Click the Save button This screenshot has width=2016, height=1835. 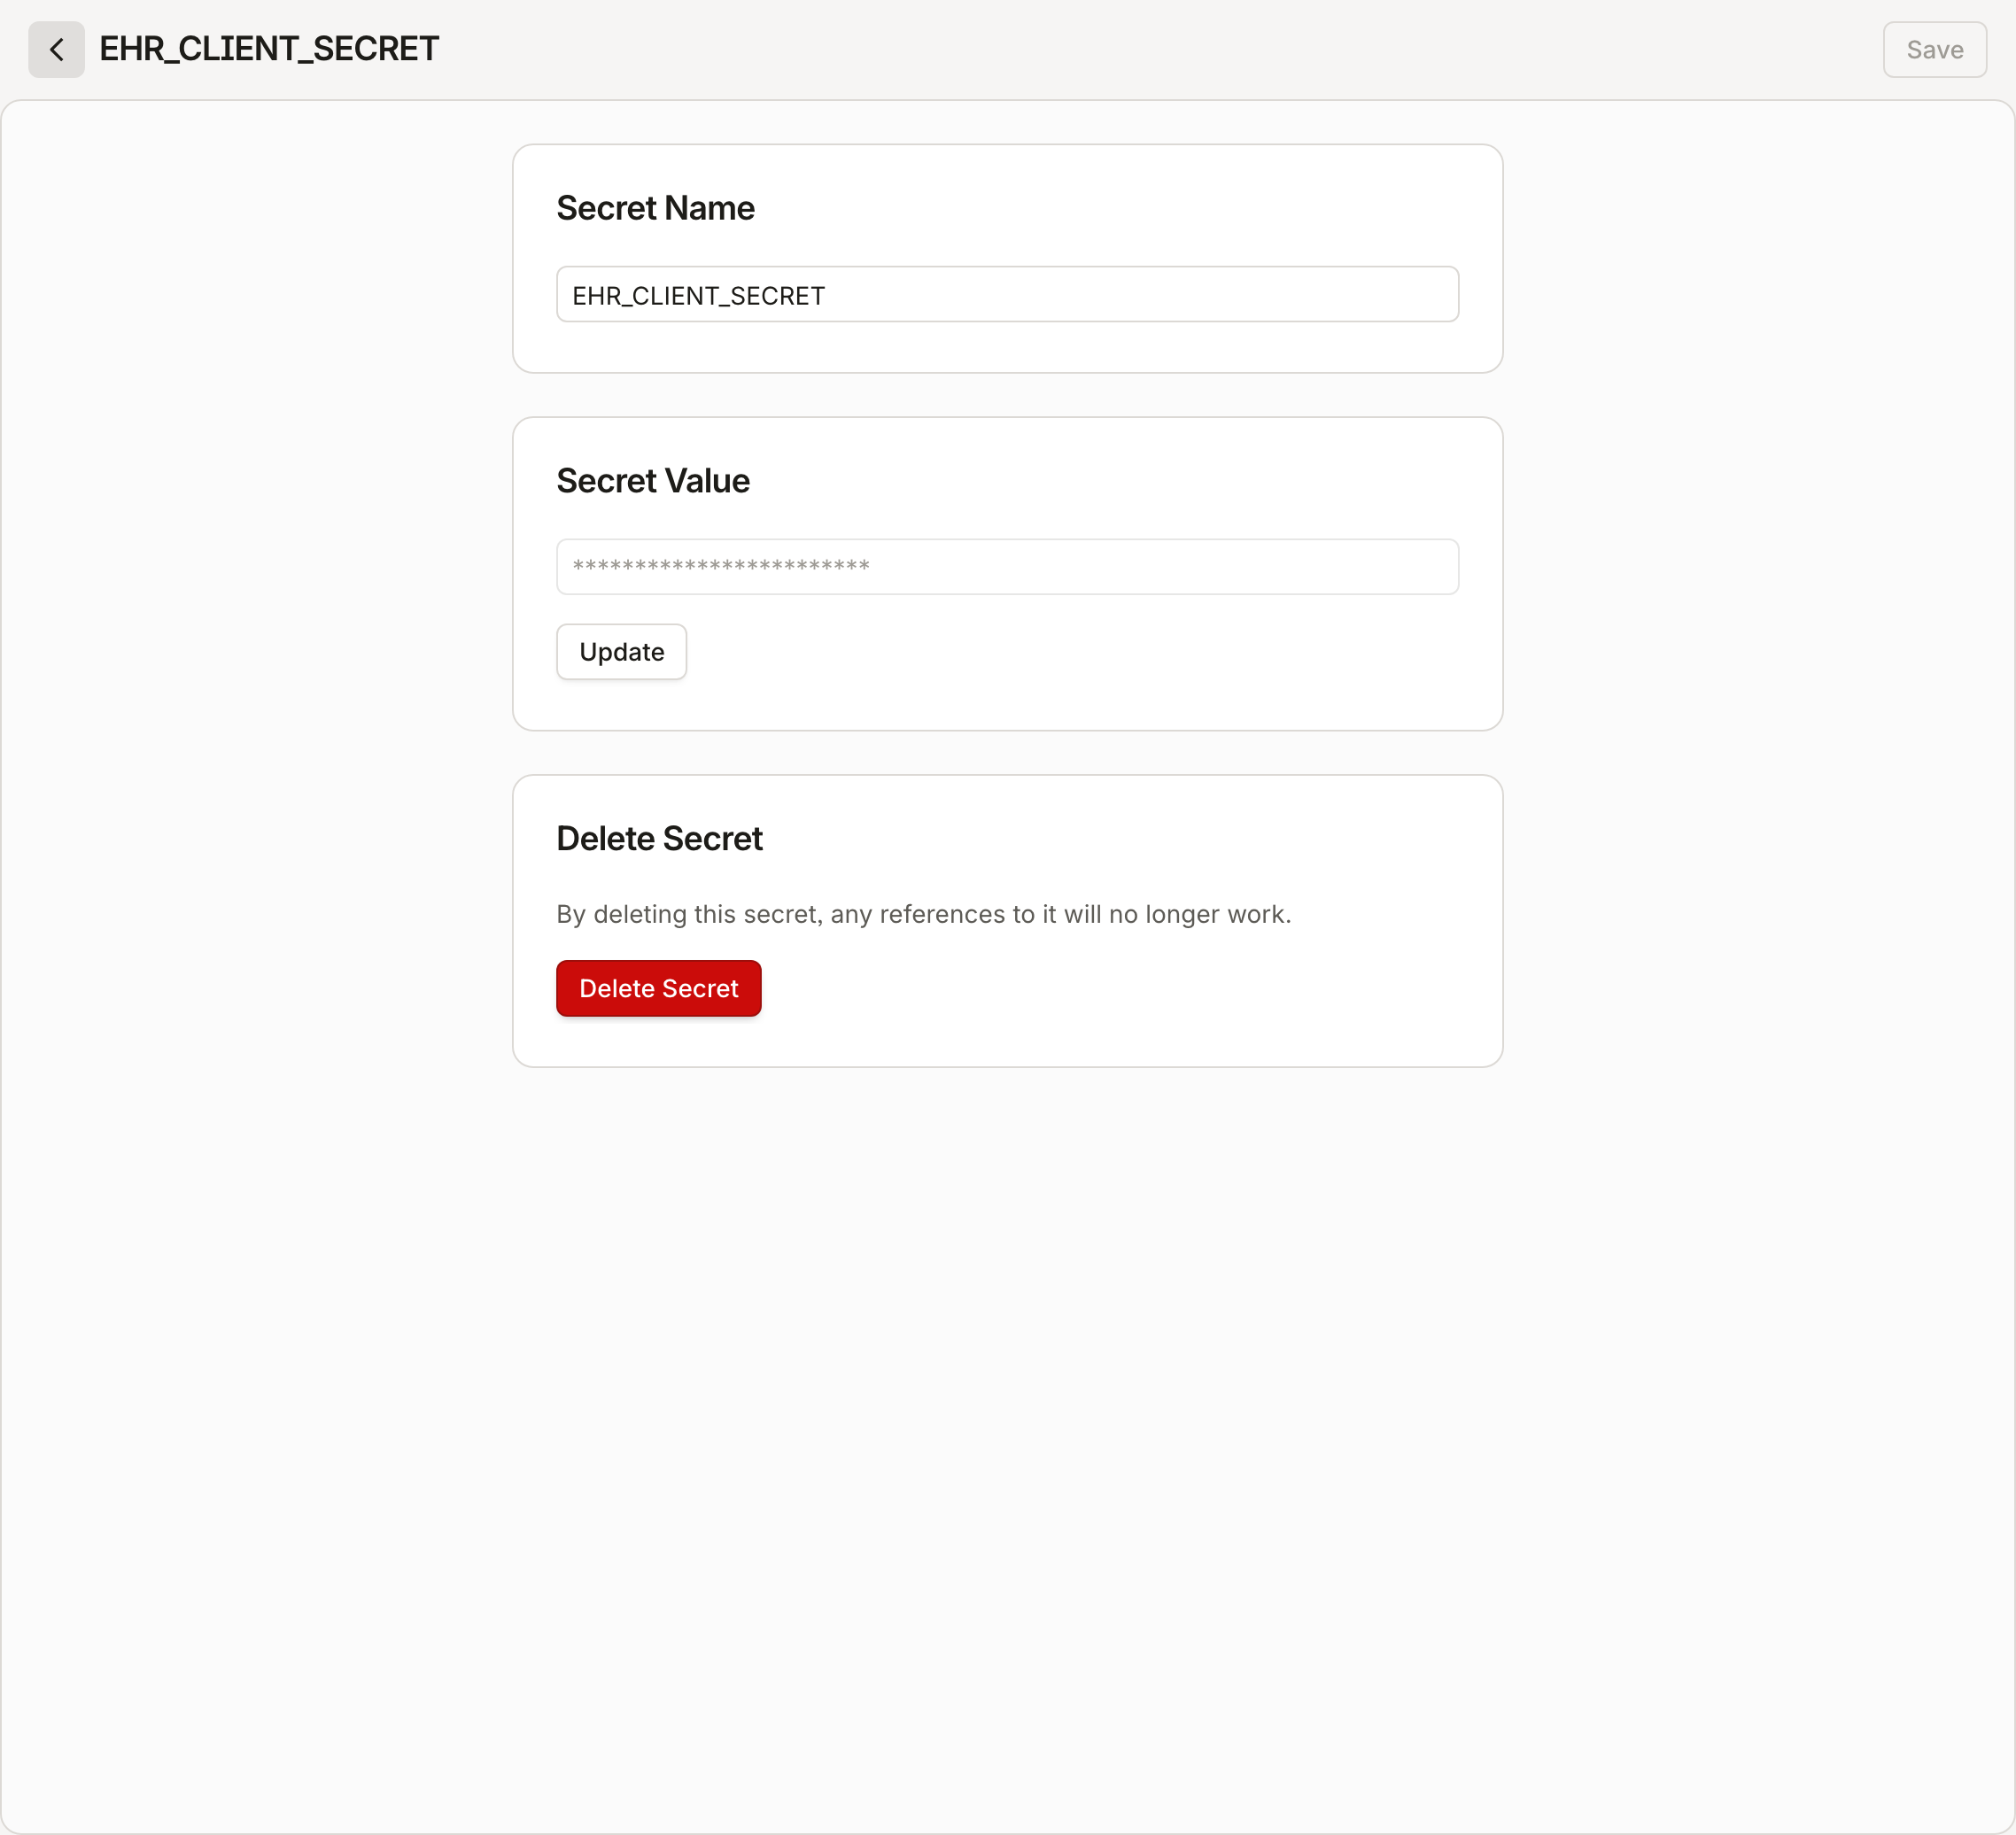(x=1934, y=49)
